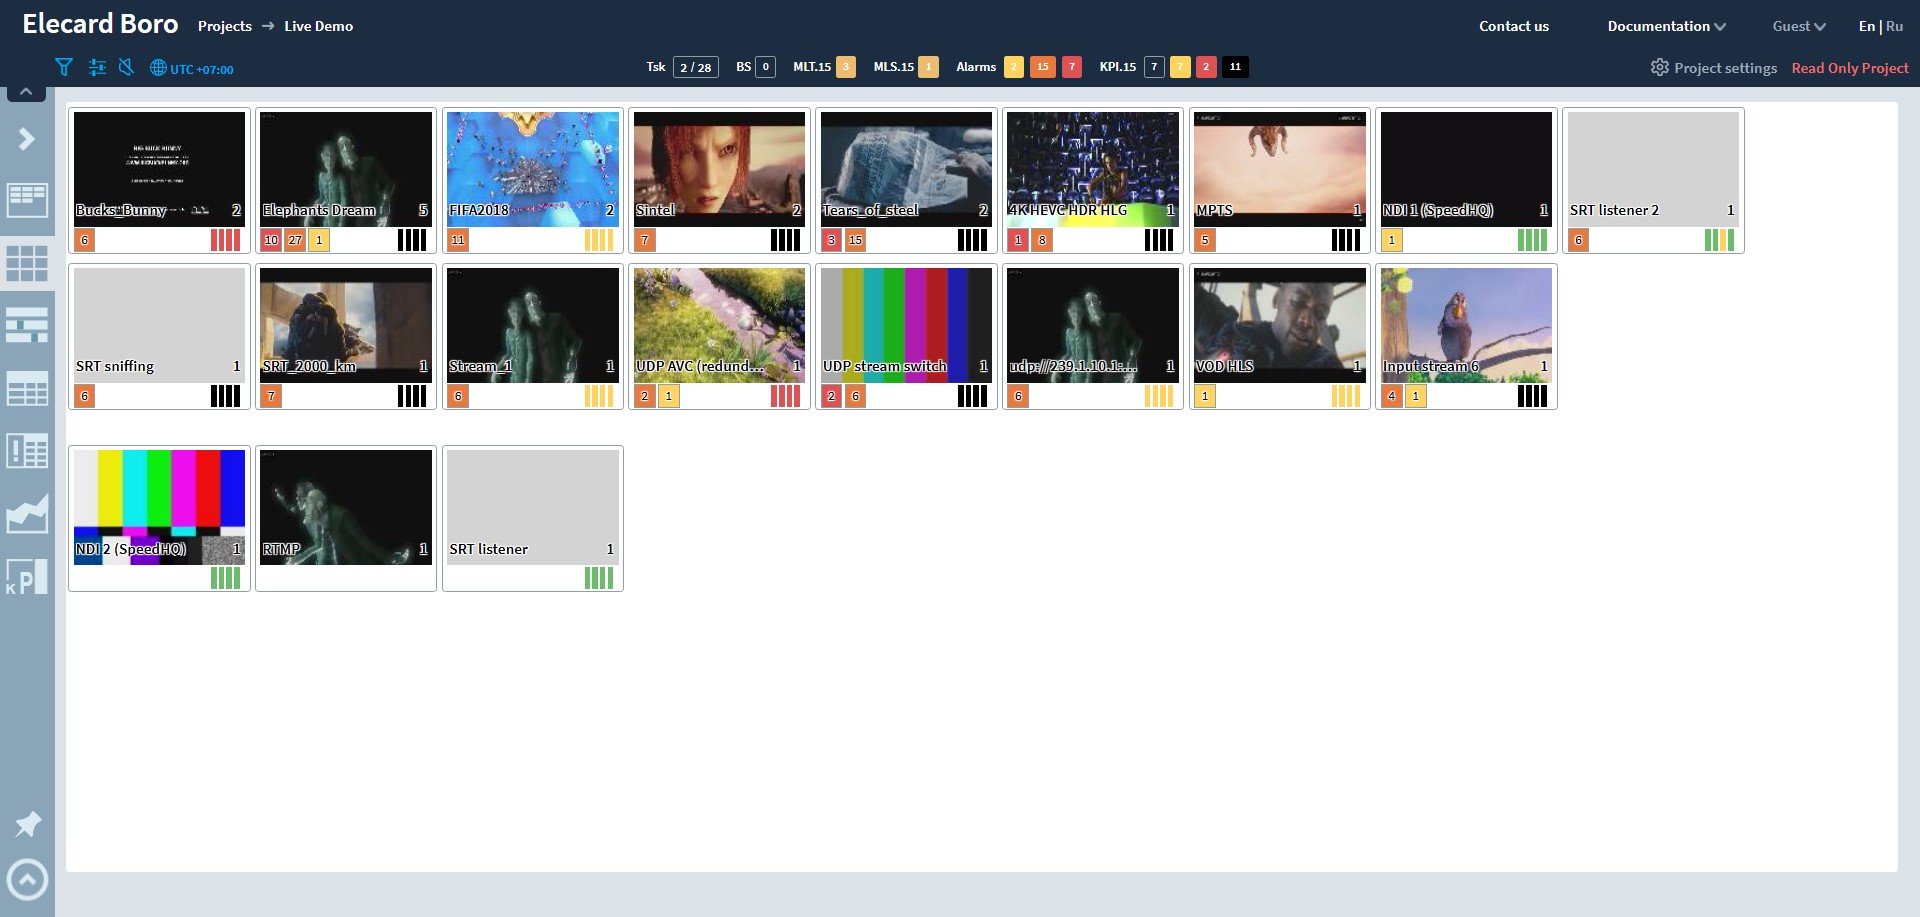Click the circular up-arrow button in sidebar
Viewport: 1920px width, 917px height.
(x=27, y=880)
